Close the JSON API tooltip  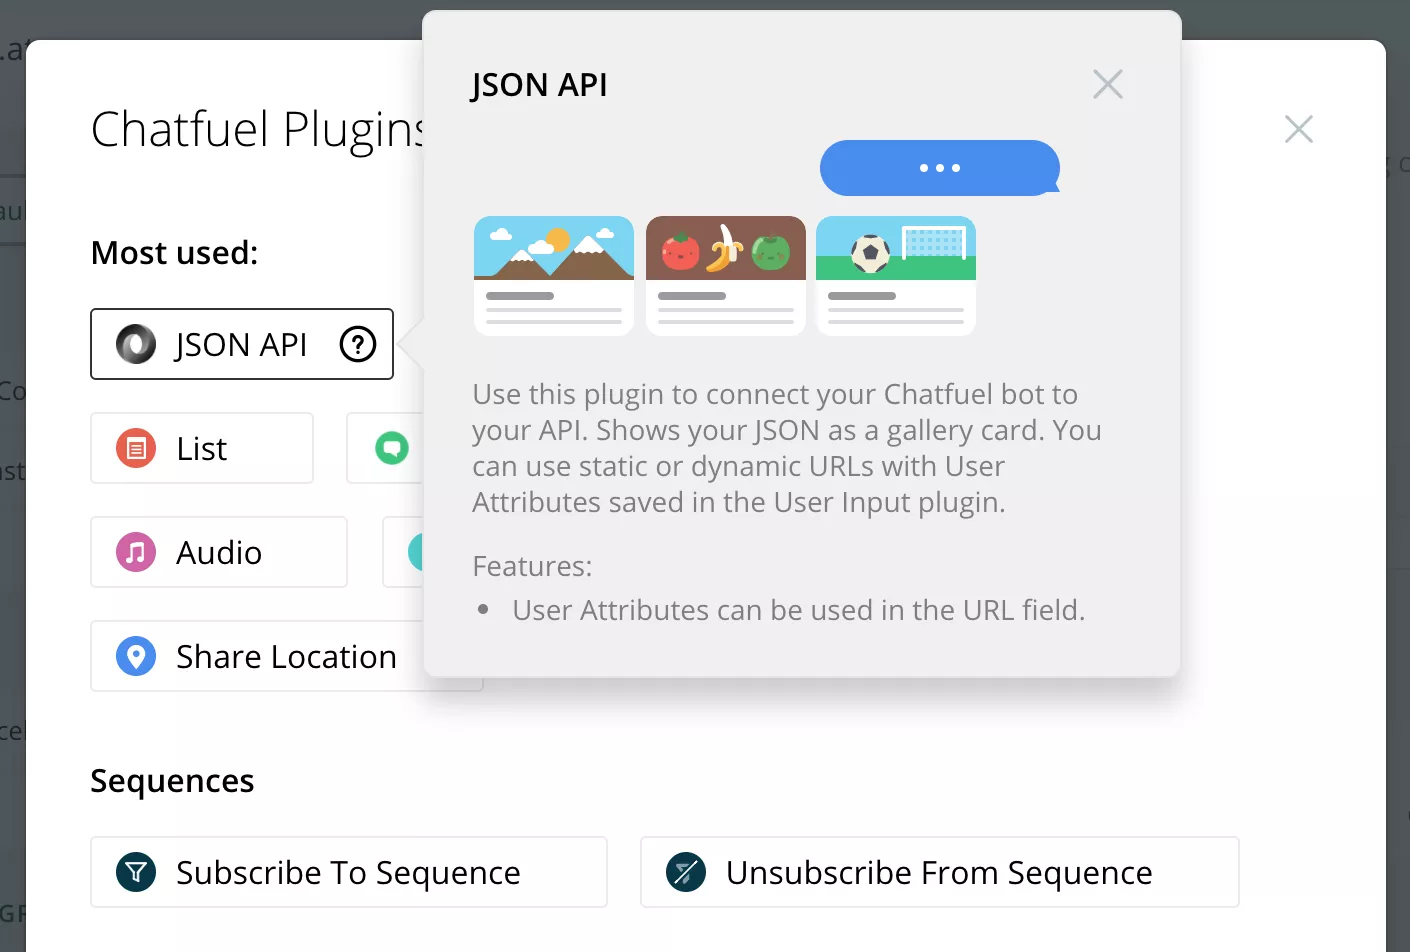[1107, 84]
